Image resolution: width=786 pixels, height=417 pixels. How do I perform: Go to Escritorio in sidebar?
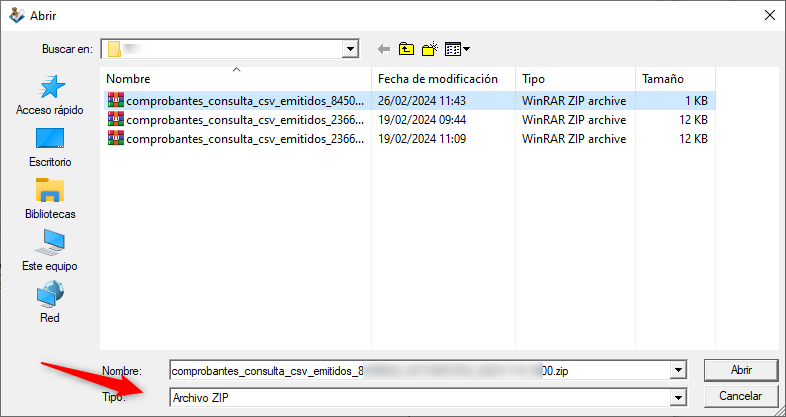click(49, 147)
